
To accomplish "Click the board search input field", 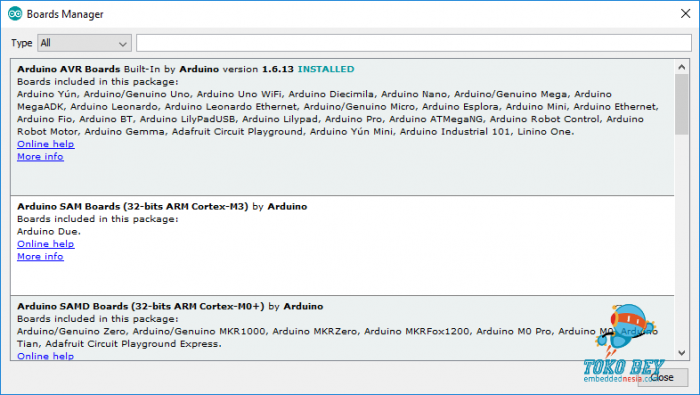I will pyautogui.click(x=414, y=43).
